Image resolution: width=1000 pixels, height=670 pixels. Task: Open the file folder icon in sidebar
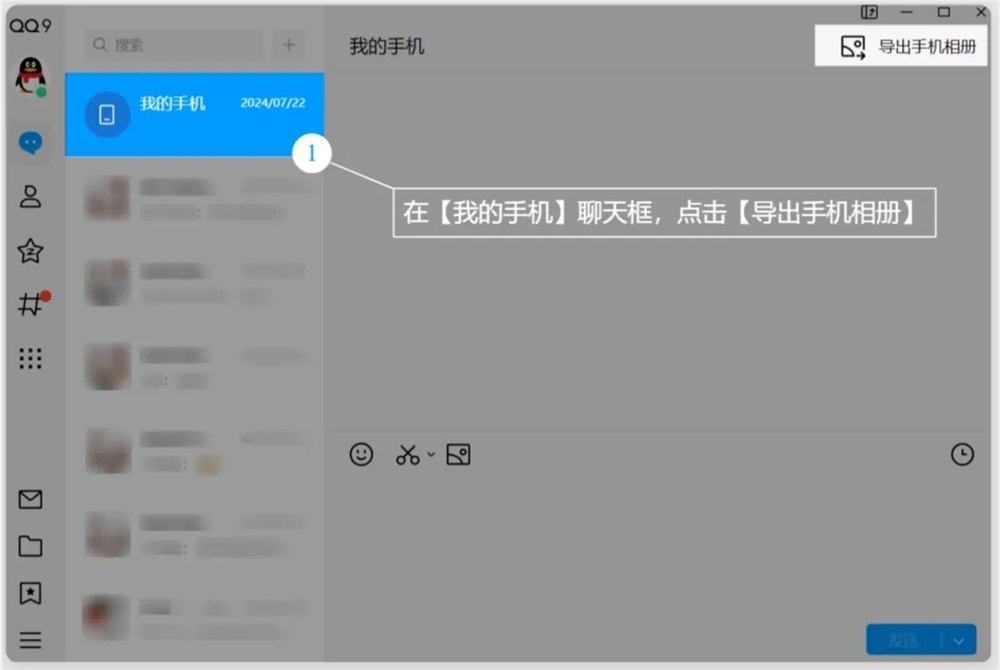pos(31,546)
